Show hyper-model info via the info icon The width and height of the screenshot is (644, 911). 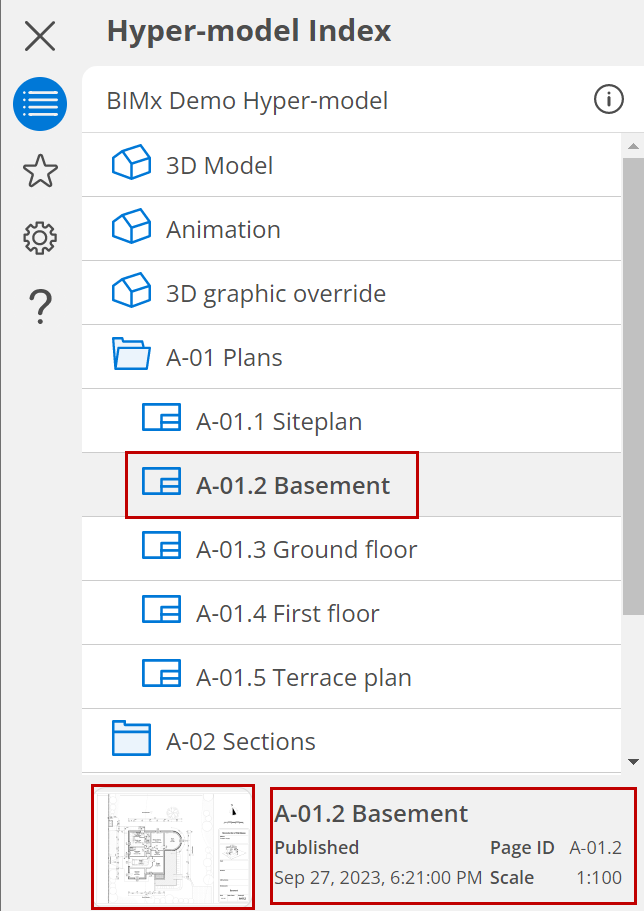click(x=608, y=100)
